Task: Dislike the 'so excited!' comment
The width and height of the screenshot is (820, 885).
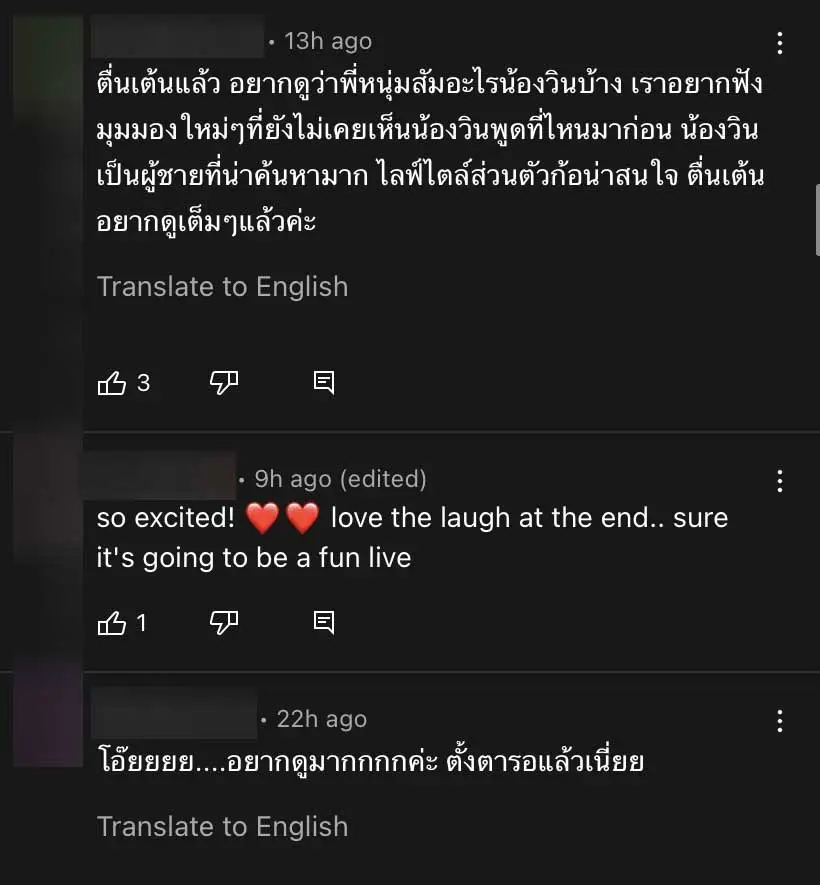Action: click(x=224, y=623)
